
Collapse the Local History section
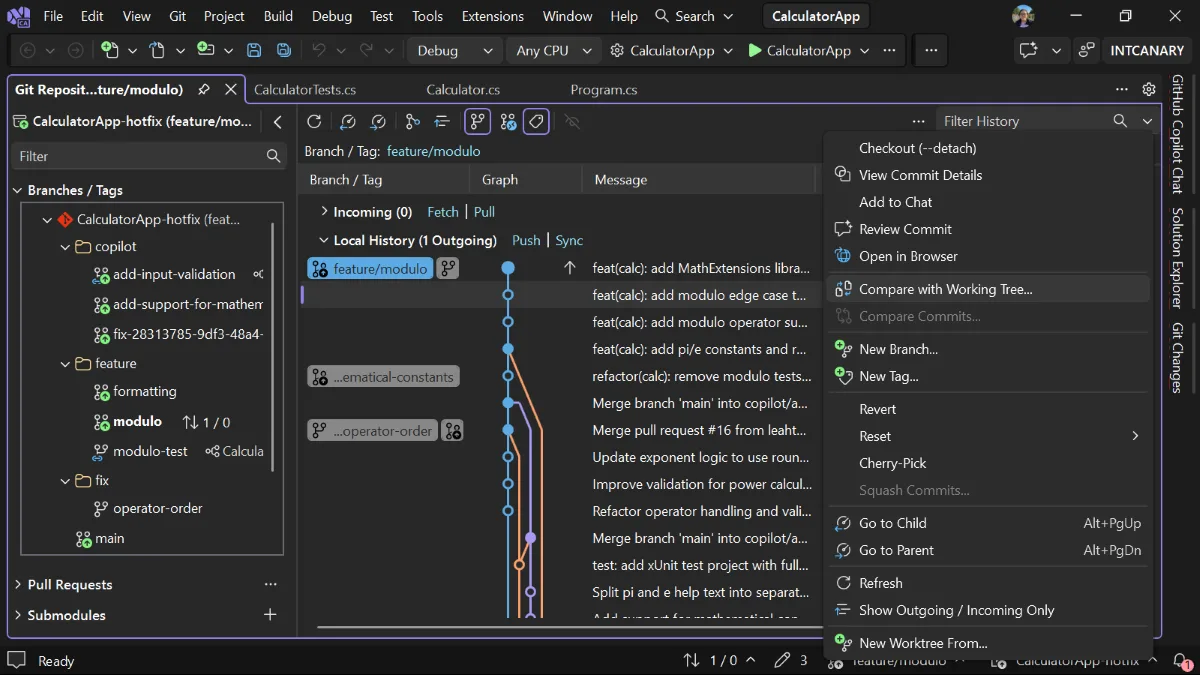324,240
